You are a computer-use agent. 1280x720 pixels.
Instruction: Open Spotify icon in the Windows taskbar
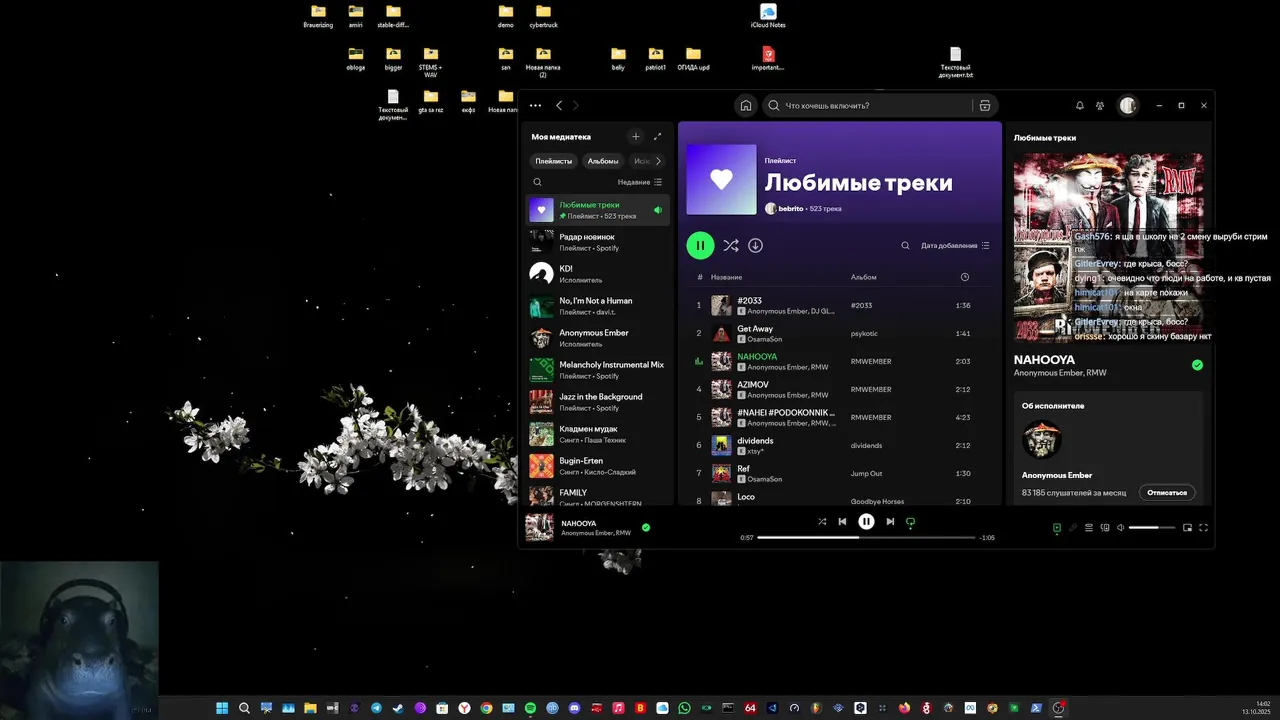click(530, 708)
